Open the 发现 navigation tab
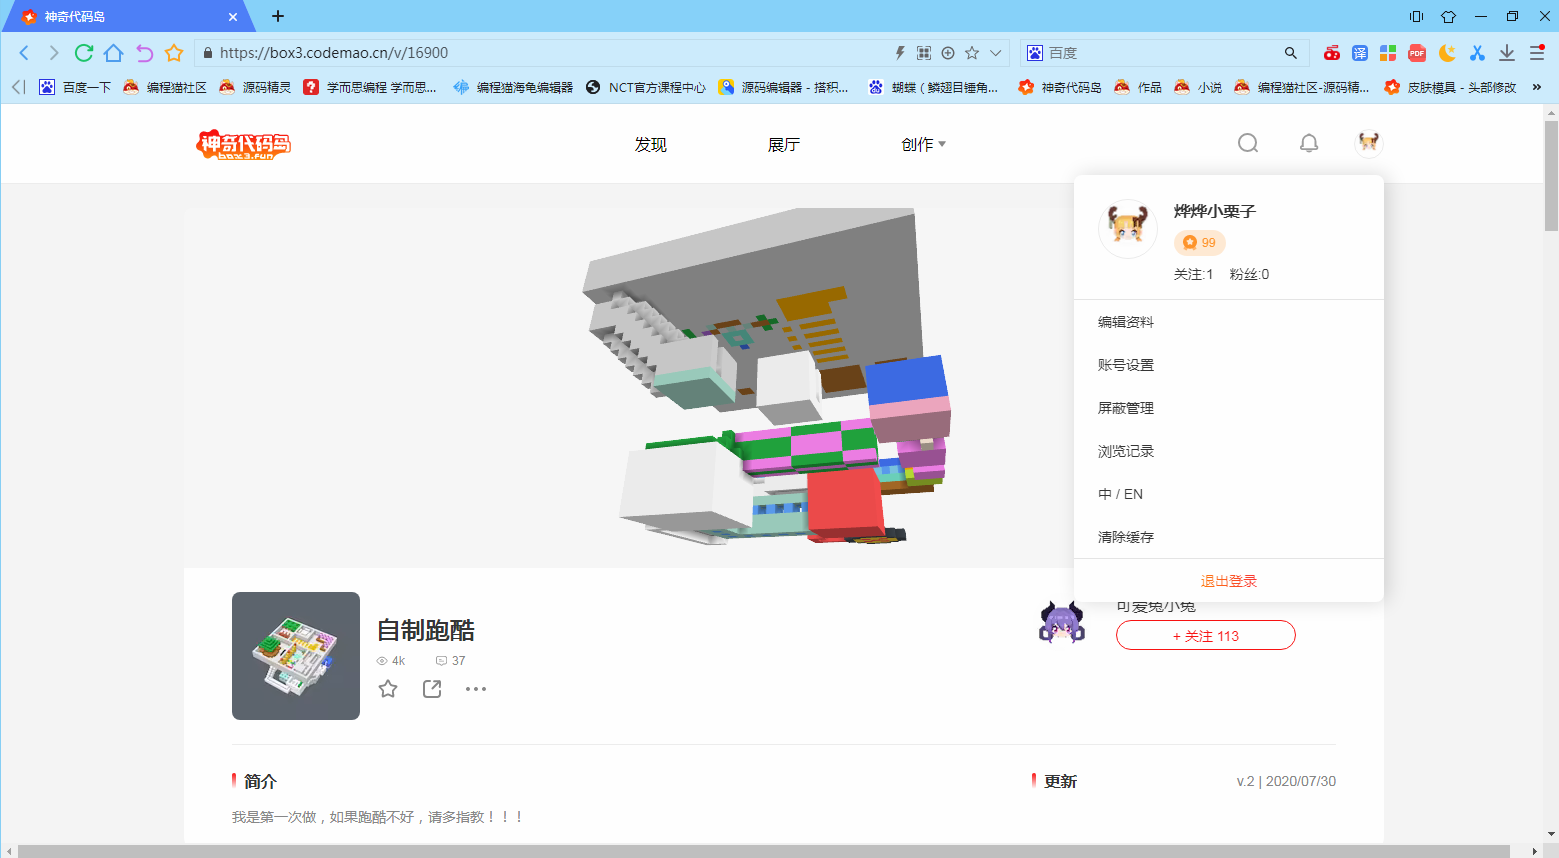Viewport: 1559px width, 858px height. [650, 145]
